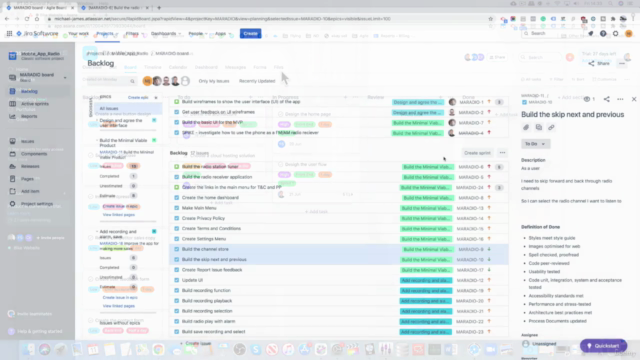Select Design and agree the user interface epic

121,123
